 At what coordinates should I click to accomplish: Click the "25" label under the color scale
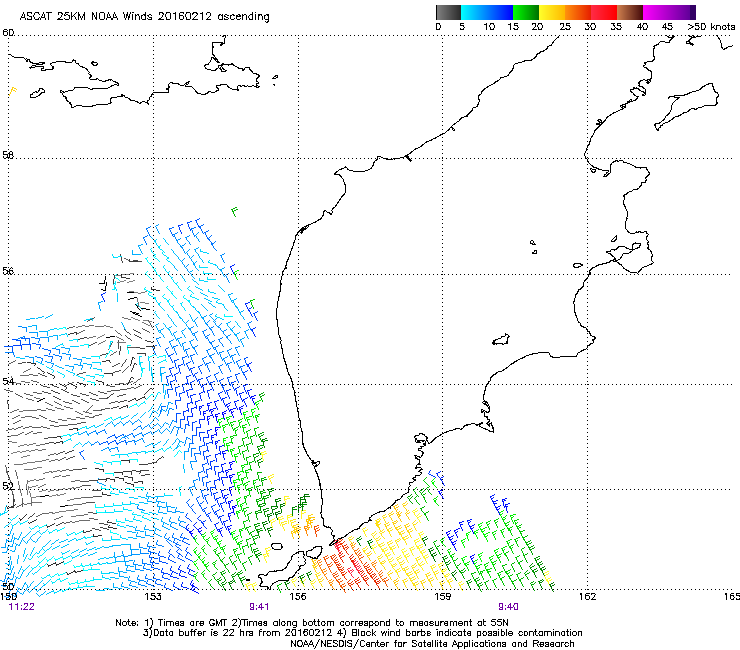565,27
